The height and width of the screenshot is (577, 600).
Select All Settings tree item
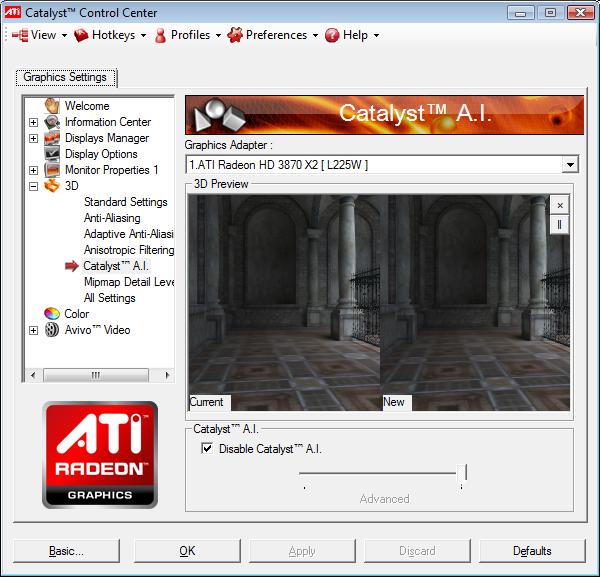pos(109,298)
